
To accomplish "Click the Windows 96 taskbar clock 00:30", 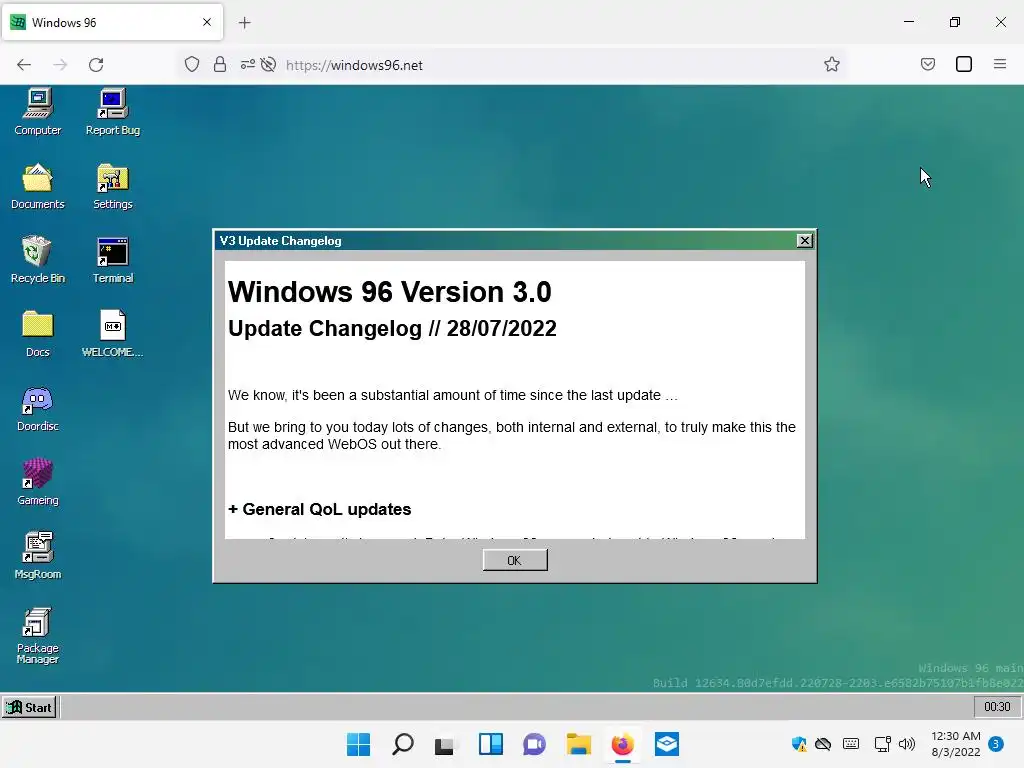I will coord(997,707).
